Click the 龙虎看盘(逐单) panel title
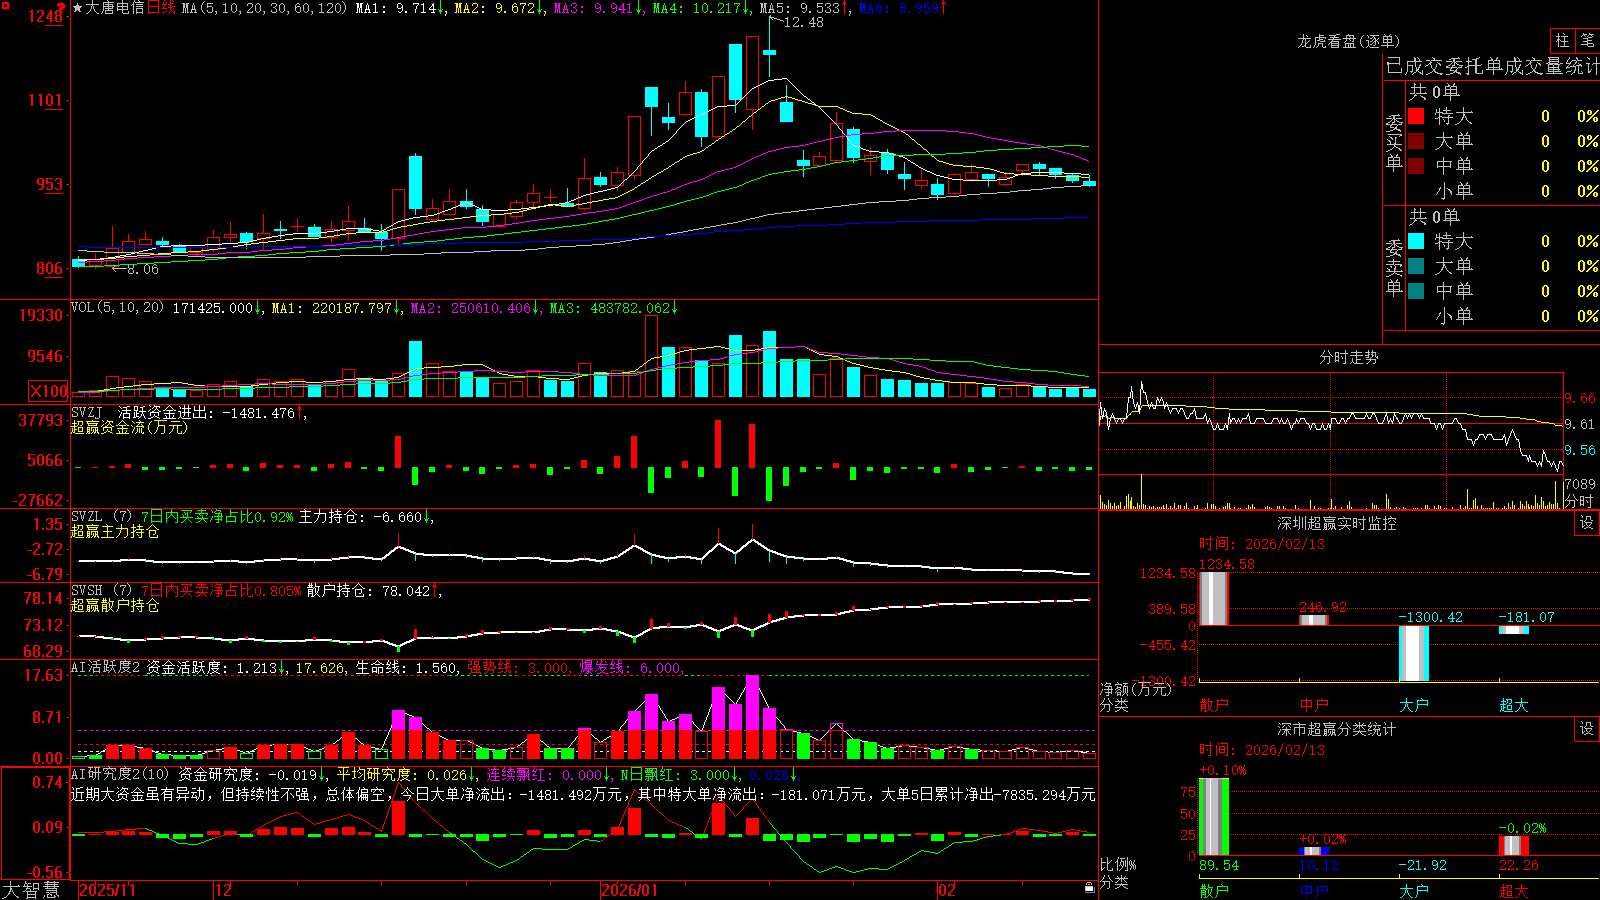 pos(1348,41)
